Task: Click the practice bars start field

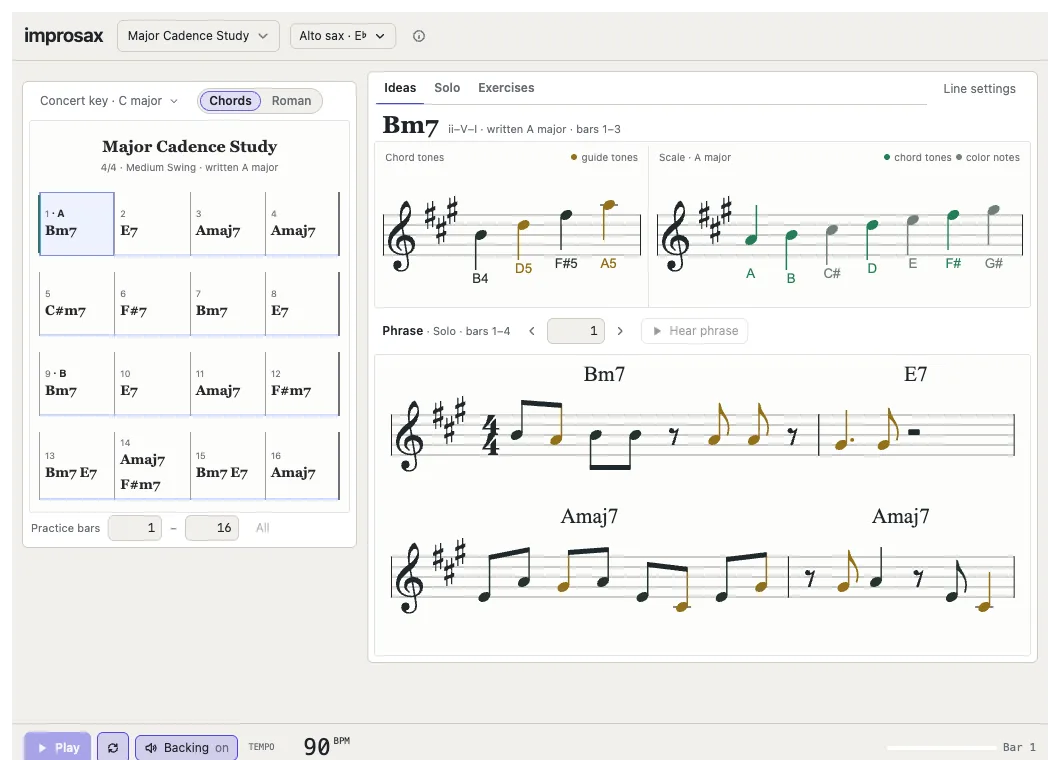Action: click(x=135, y=528)
